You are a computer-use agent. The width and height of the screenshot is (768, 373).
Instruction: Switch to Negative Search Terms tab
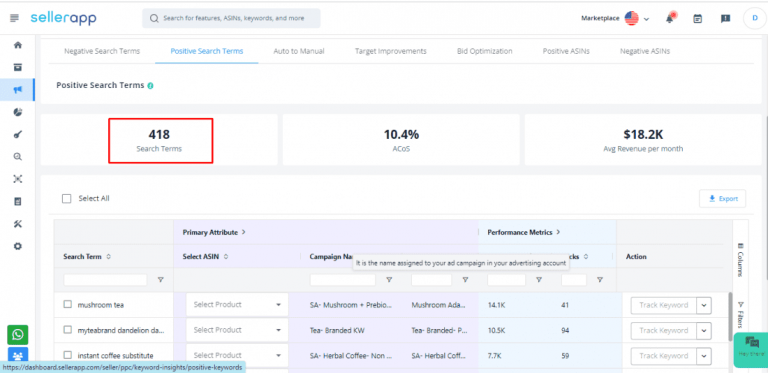[x=102, y=51]
